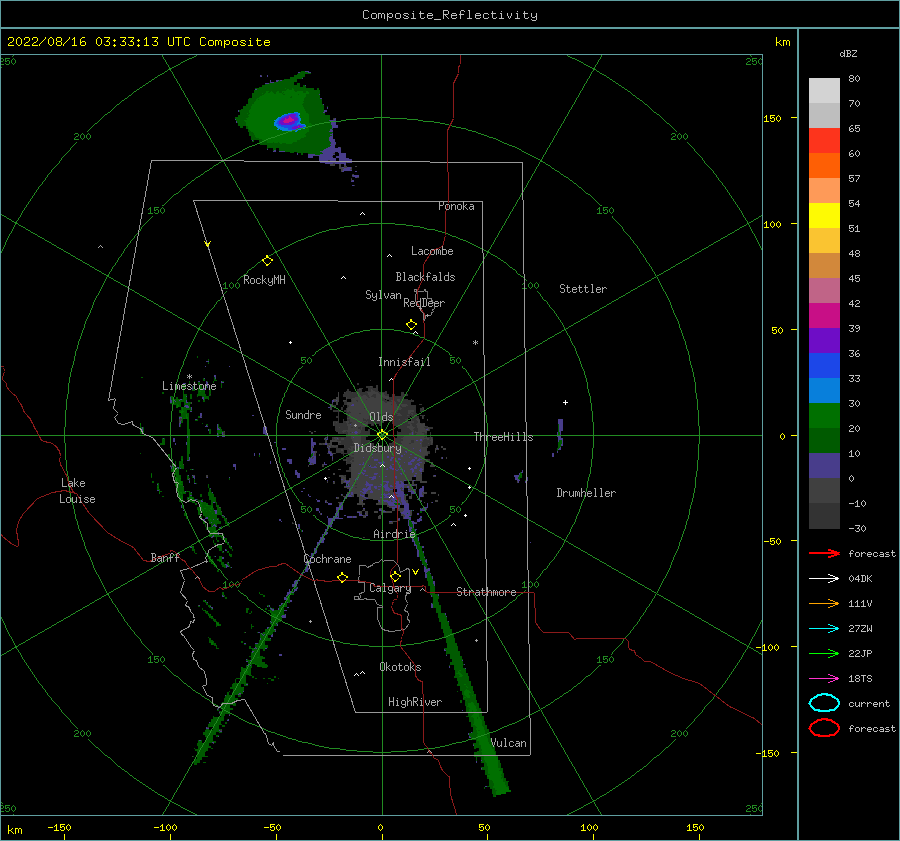
Task: Select the orange 57-60 dBZ color swatch
Action: (824, 165)
